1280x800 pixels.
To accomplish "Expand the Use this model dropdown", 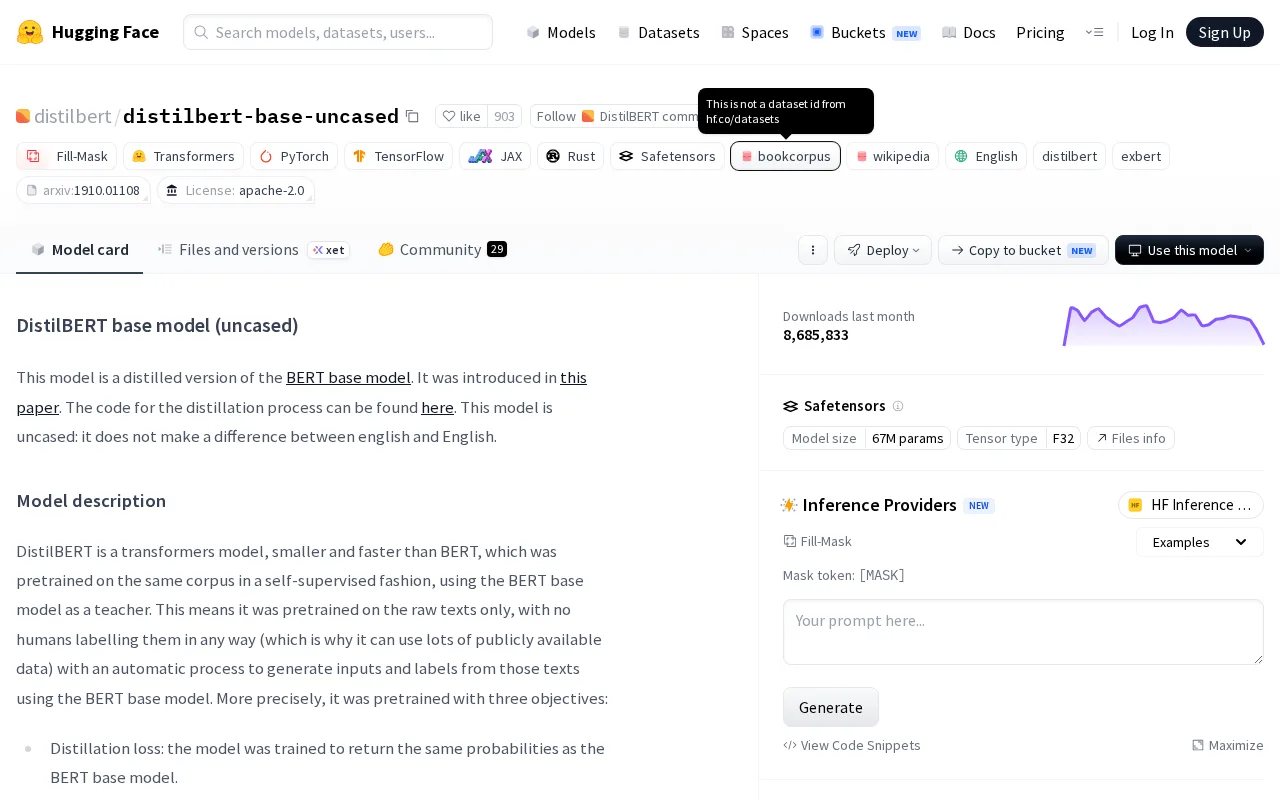I will (1189, 250).
